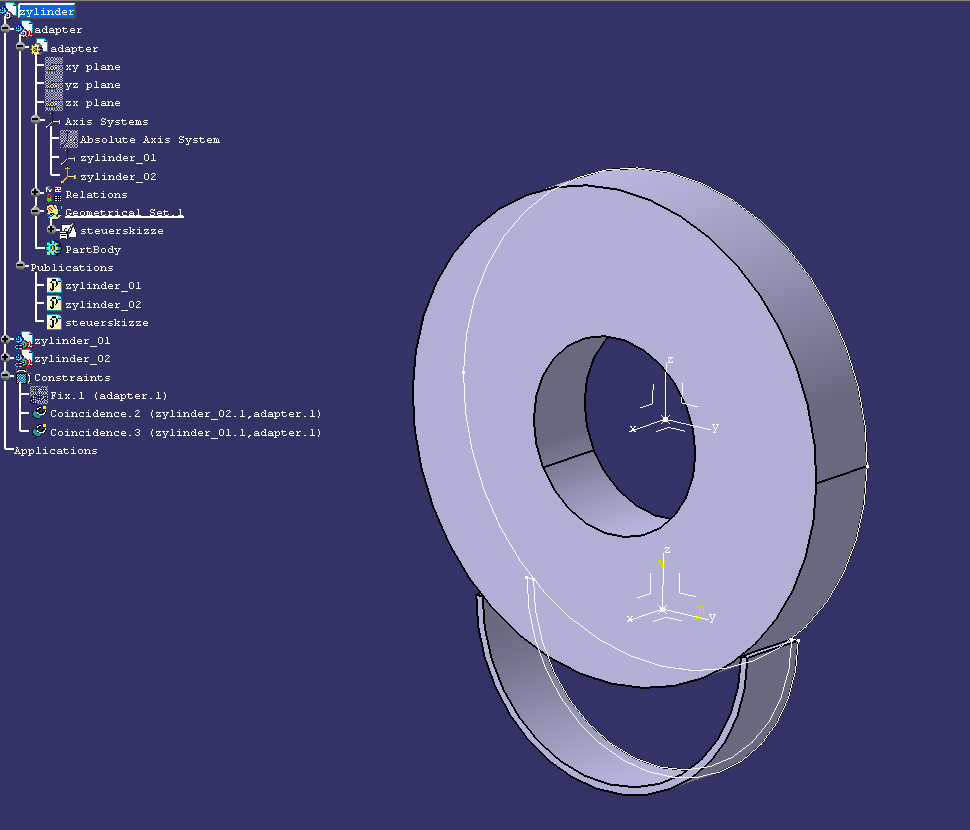Click the Coincidence.3 constraint icon
970x830 pixels.
40,431
